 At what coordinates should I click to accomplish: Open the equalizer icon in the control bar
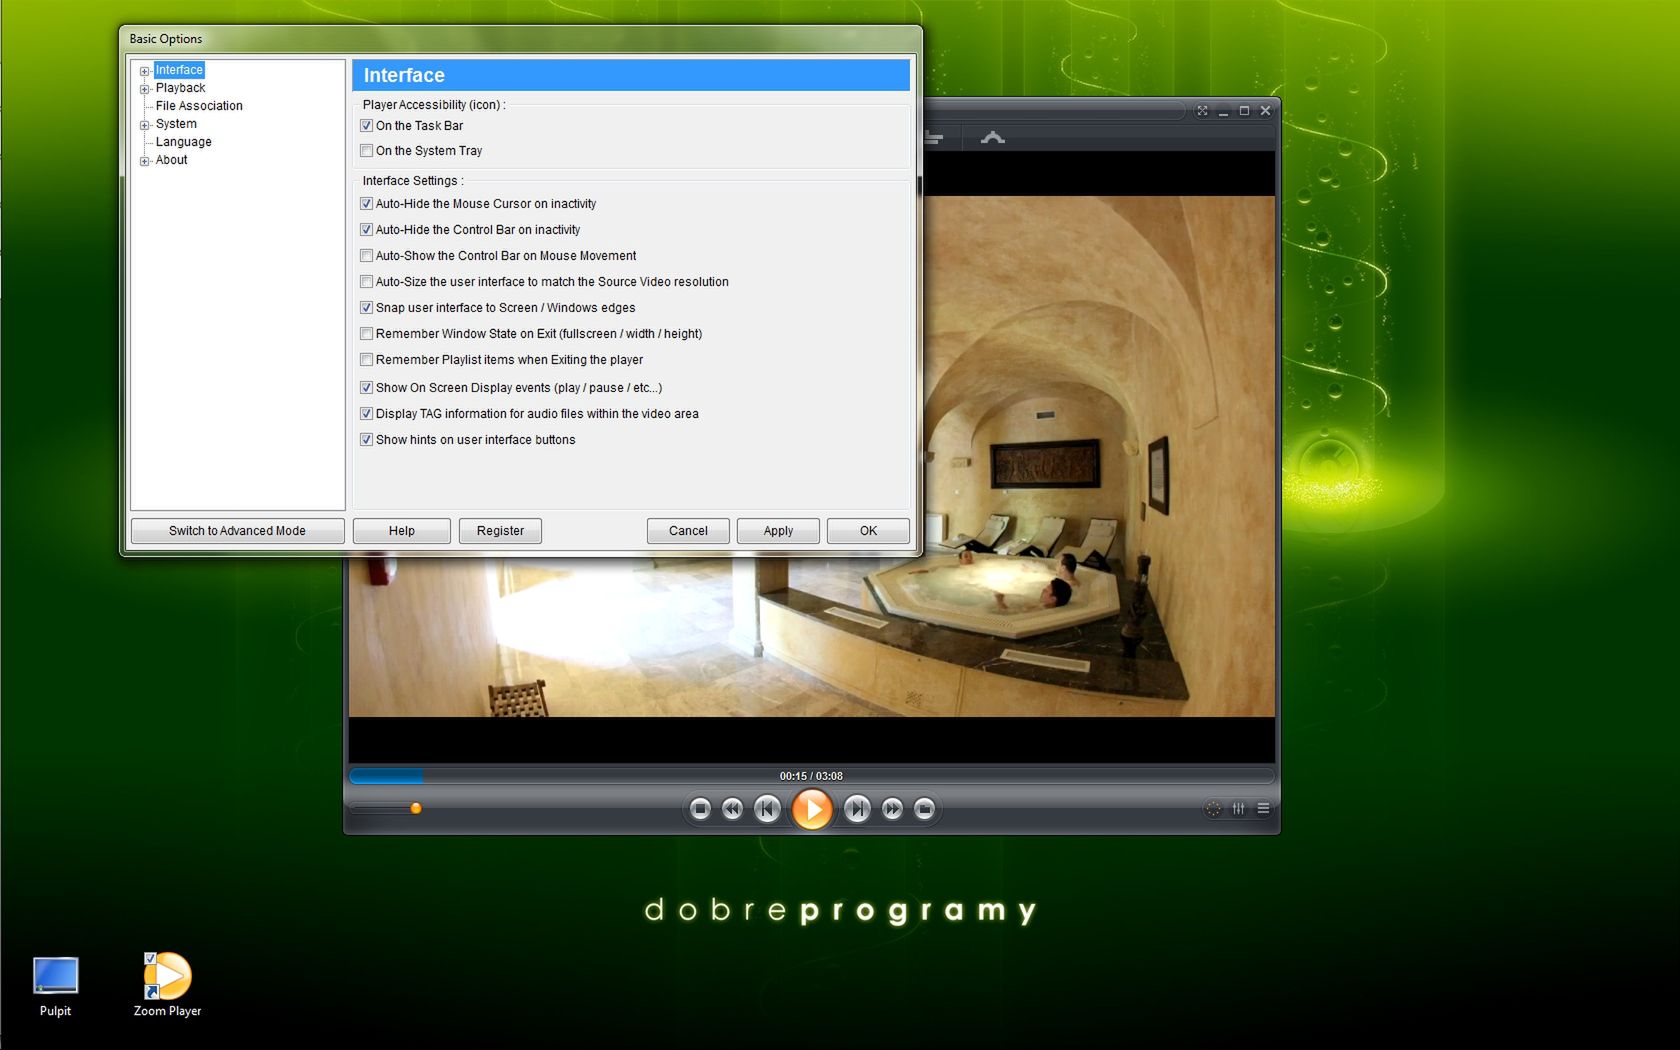[1239, 808]
